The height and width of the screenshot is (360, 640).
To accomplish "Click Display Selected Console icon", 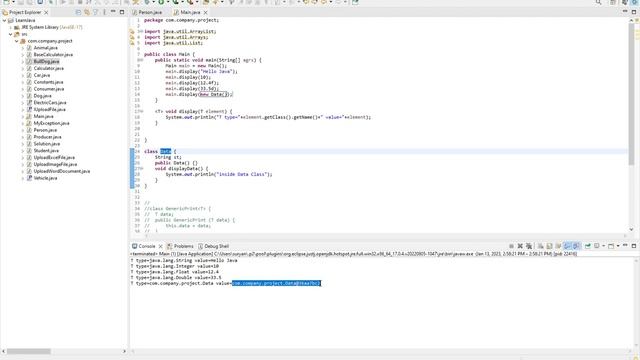I will 597,246.
